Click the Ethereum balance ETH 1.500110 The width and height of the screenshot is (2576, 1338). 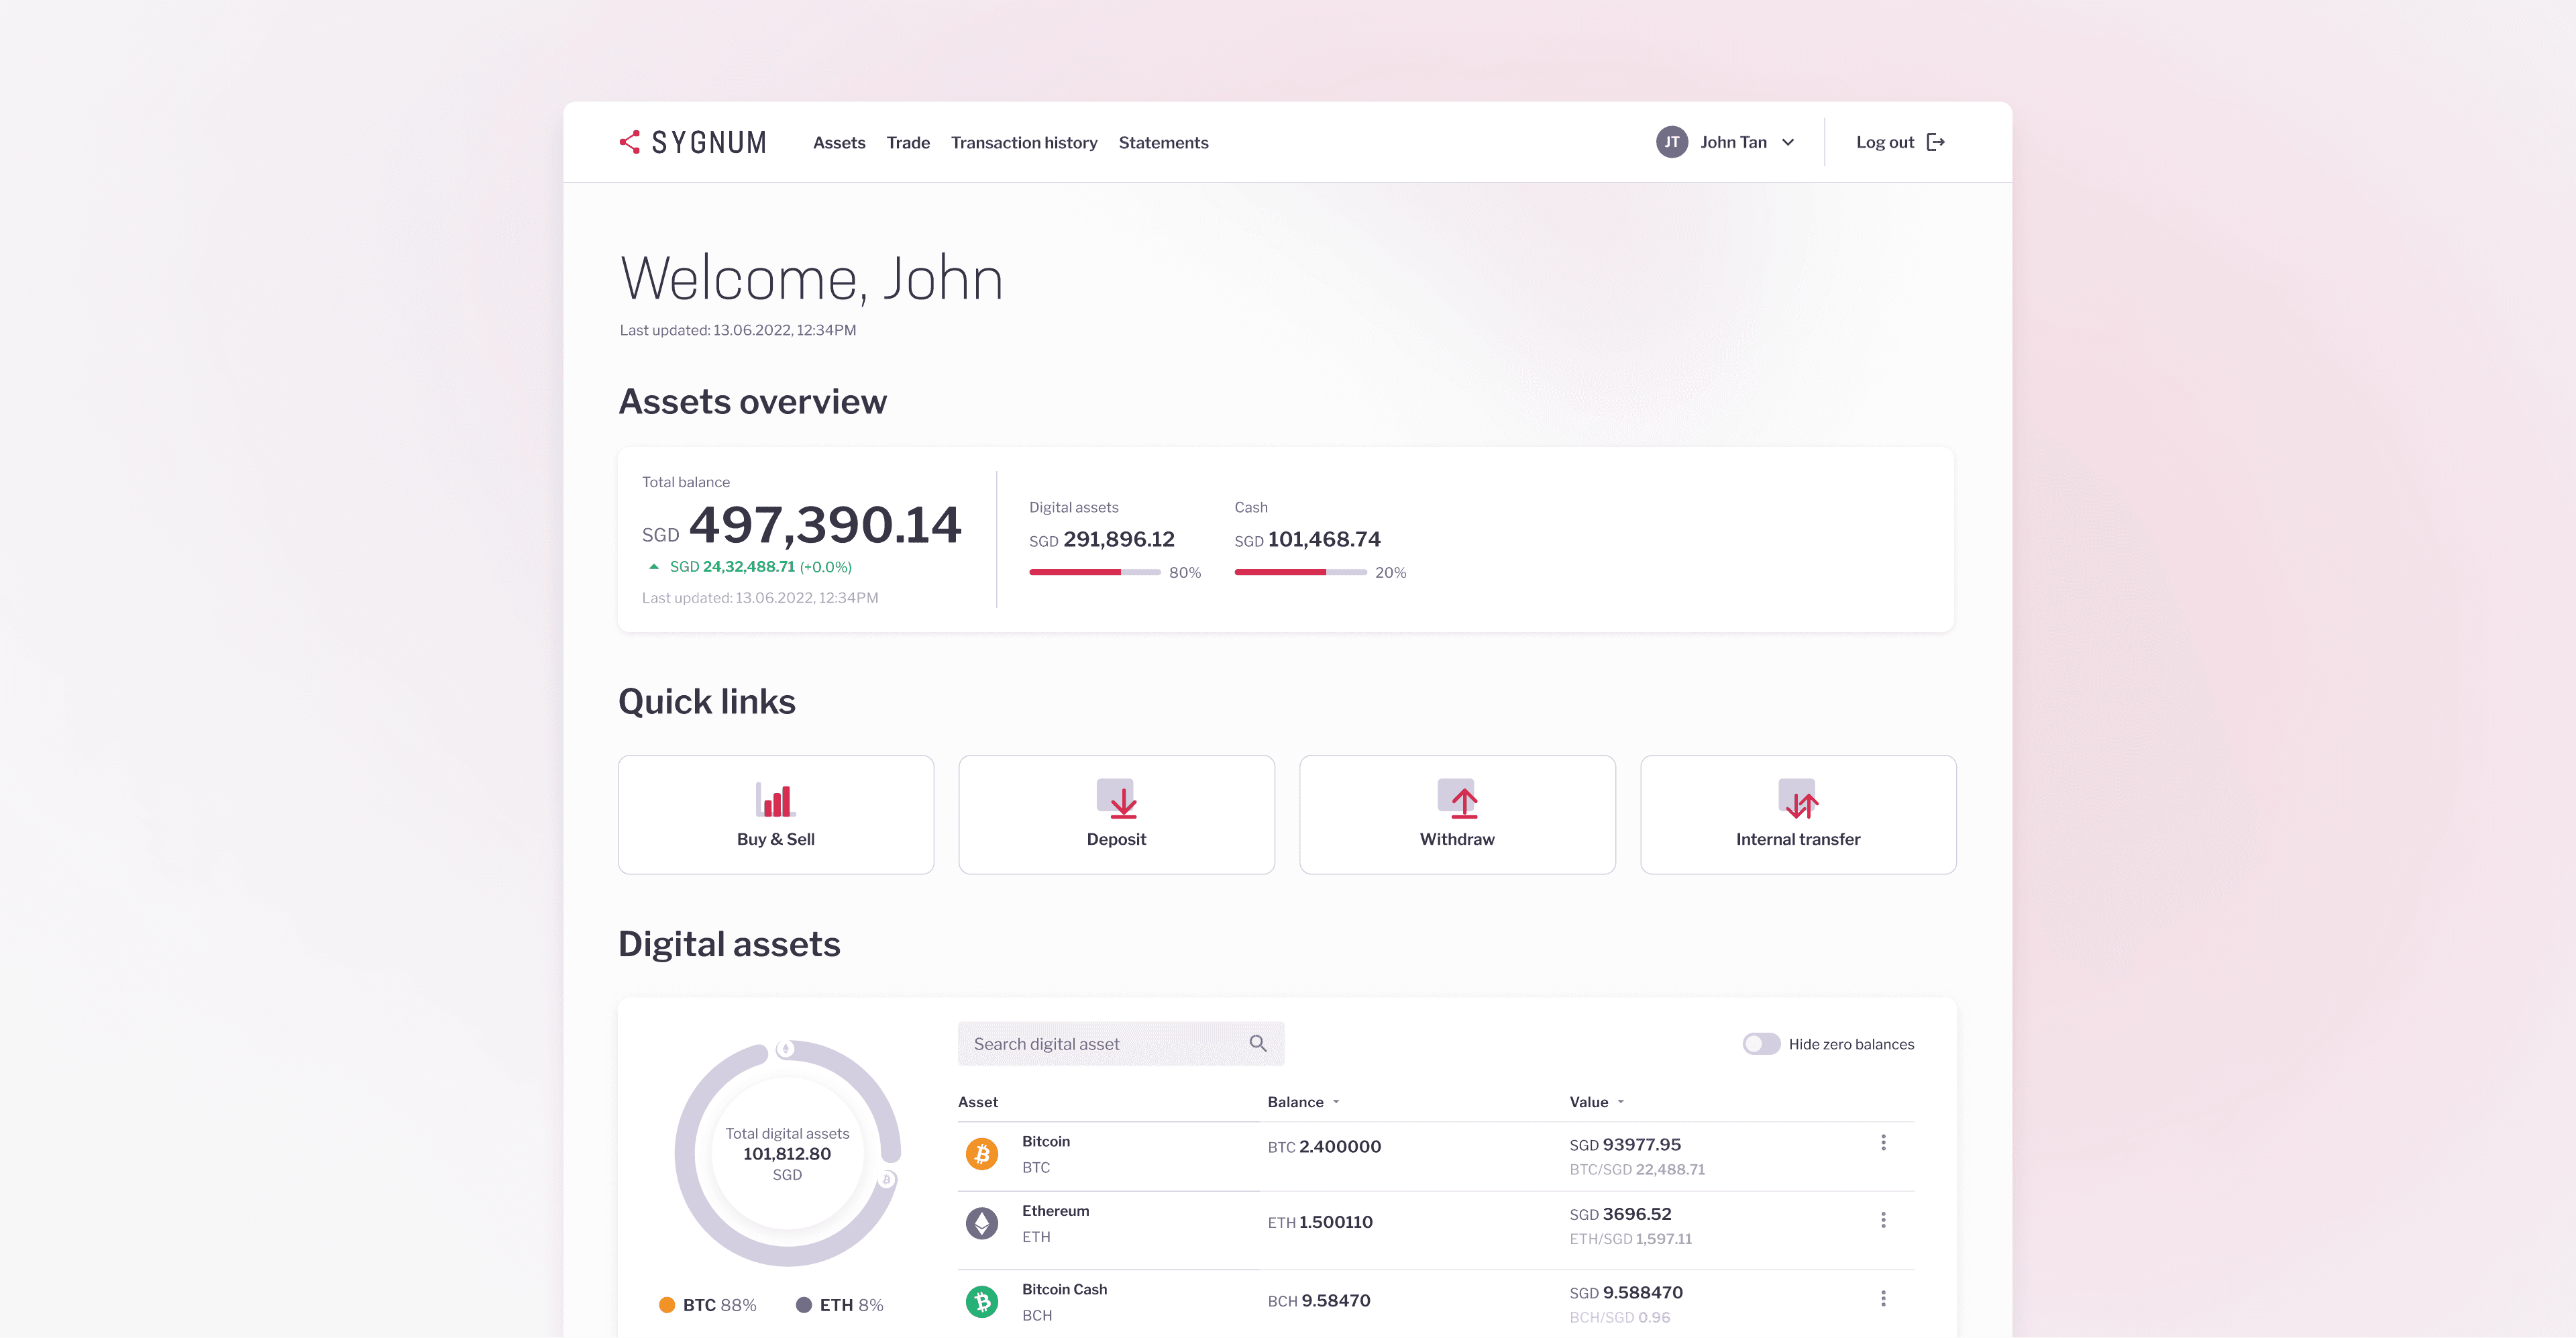1320,1222
